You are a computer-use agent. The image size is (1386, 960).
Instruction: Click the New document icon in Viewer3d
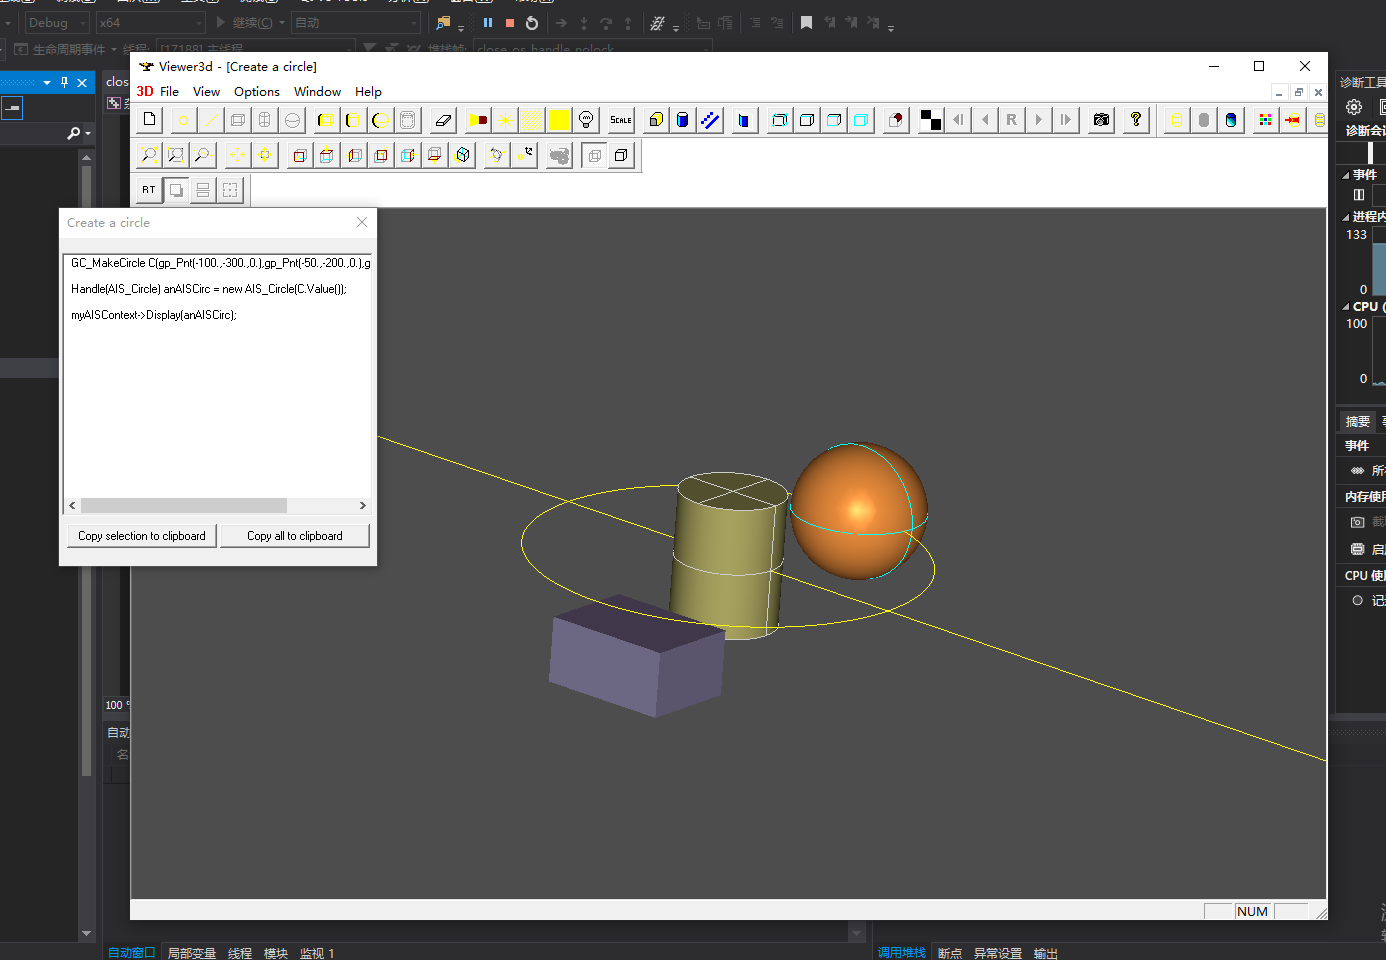(149, 120)
